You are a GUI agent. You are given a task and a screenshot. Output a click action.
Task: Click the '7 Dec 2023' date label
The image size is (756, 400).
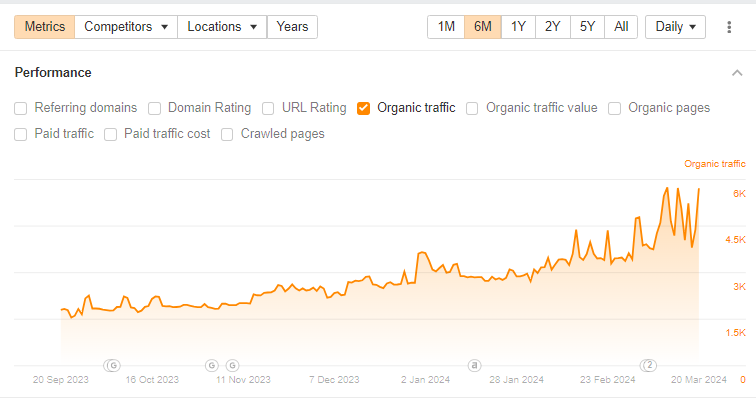[334, 380]
